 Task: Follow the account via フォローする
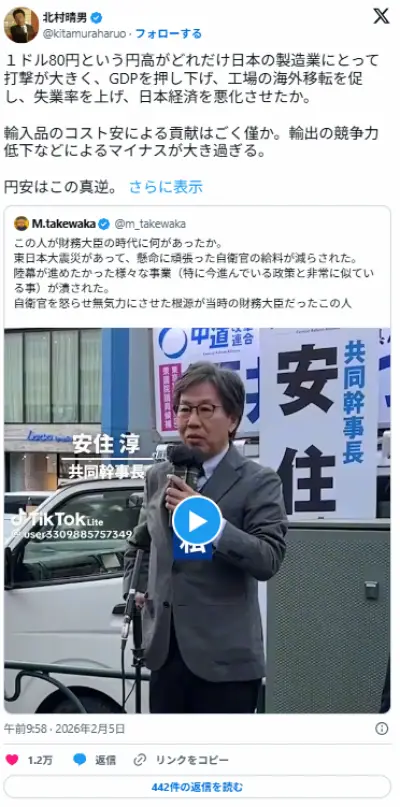pyautogui.click(x=168, y=34)
